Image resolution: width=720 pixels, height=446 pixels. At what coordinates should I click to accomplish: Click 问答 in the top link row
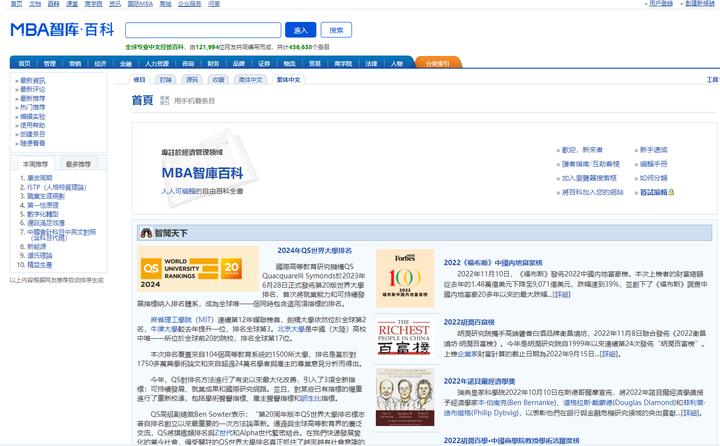214,3
